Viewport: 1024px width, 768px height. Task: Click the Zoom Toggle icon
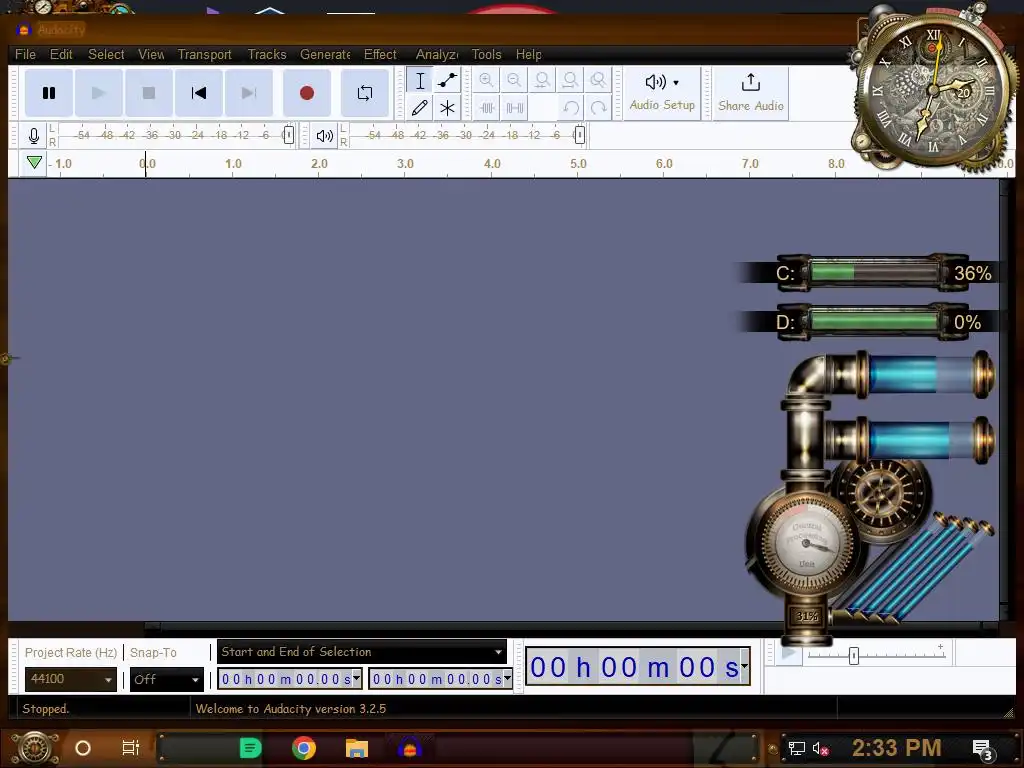[598, 80]
